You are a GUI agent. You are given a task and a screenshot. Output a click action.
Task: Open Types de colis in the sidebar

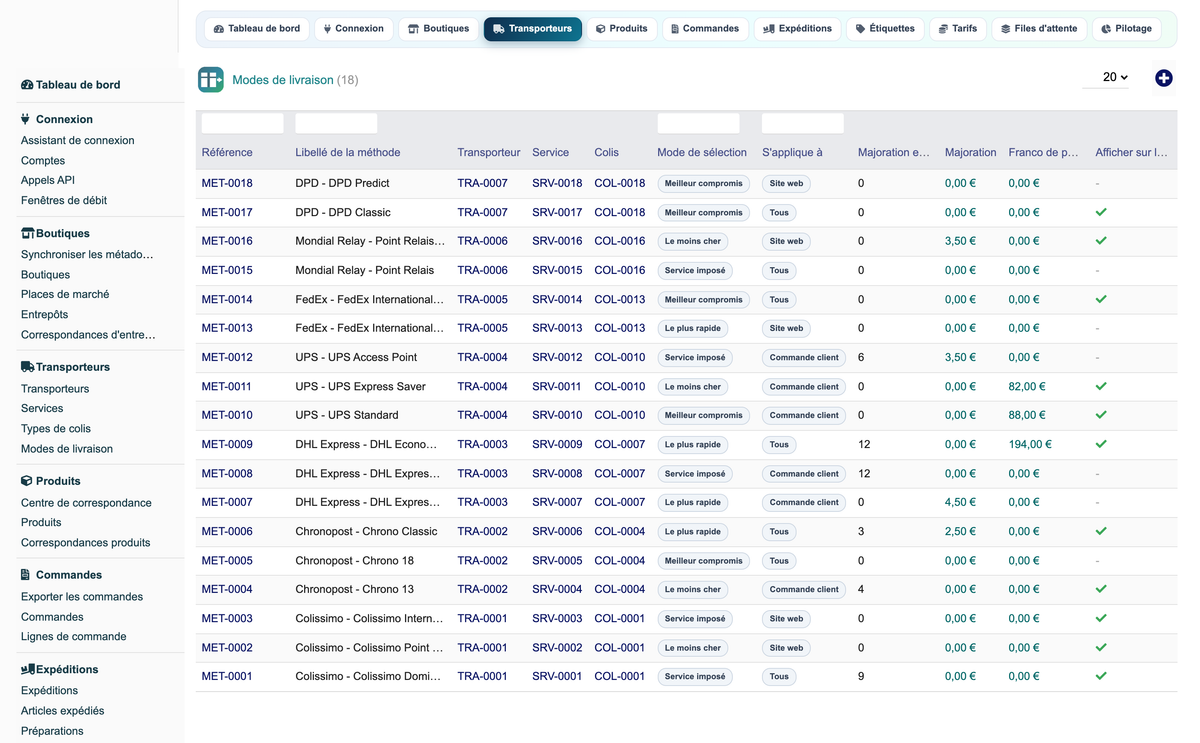[56, 429]
